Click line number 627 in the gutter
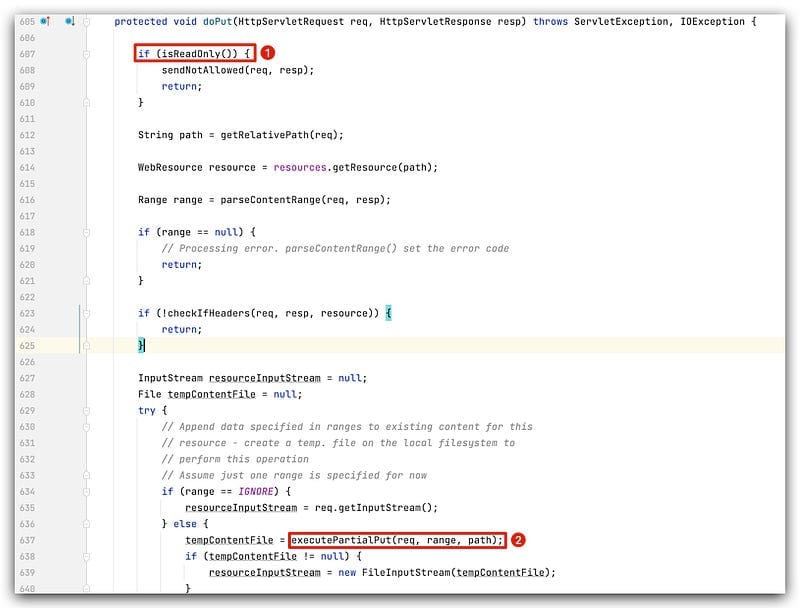 point(27,378)
